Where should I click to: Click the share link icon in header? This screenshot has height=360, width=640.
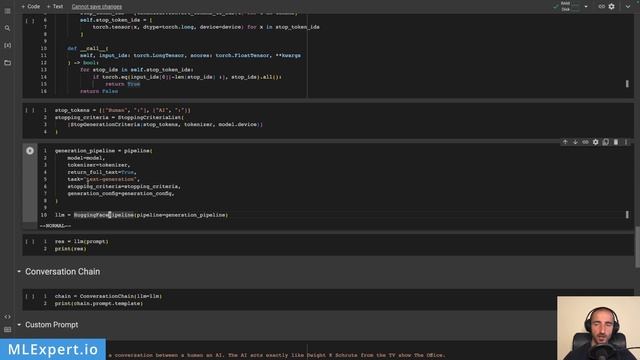(x=602, y=7)
